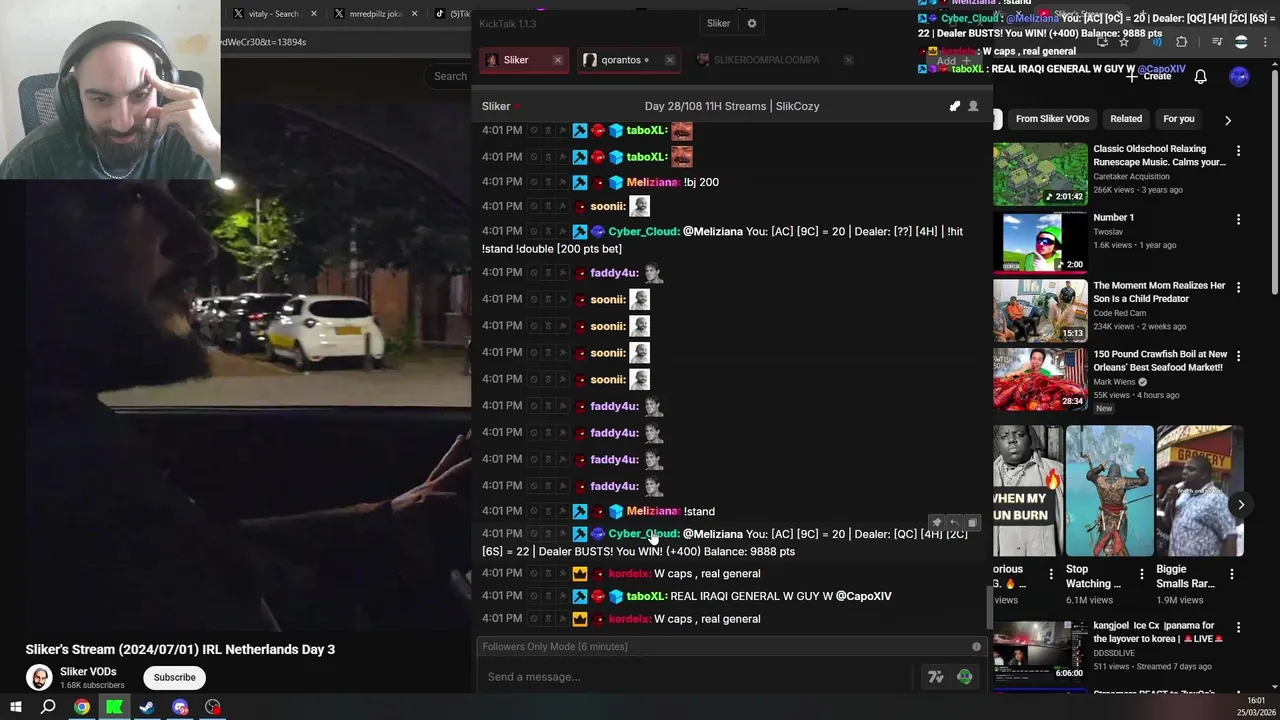Select From Sliker VODs filter chip

coord(1052,119)
